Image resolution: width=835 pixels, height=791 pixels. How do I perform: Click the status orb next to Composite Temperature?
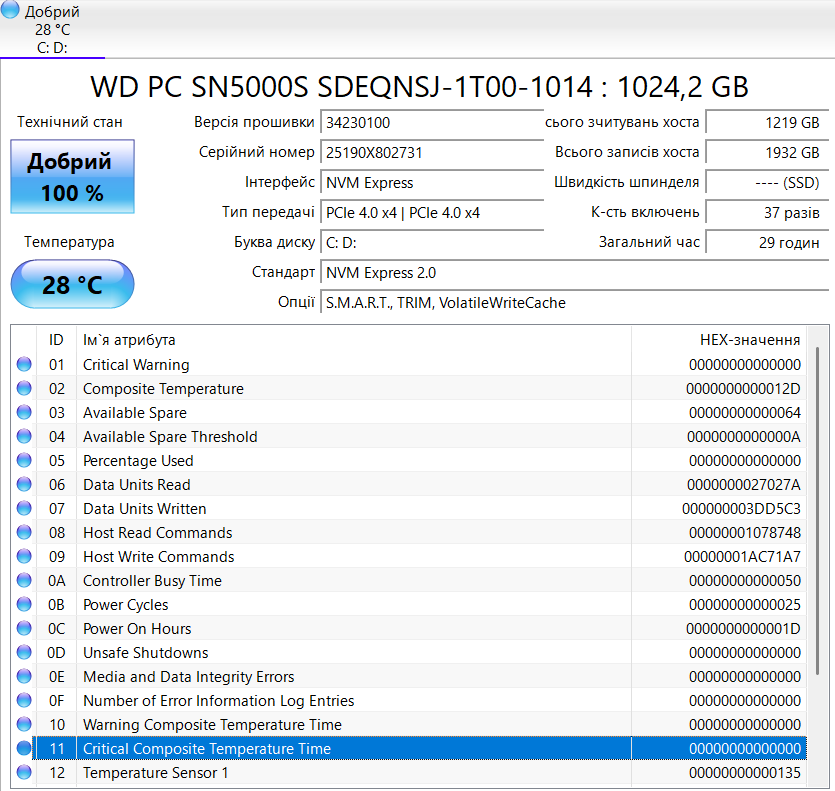24,389
